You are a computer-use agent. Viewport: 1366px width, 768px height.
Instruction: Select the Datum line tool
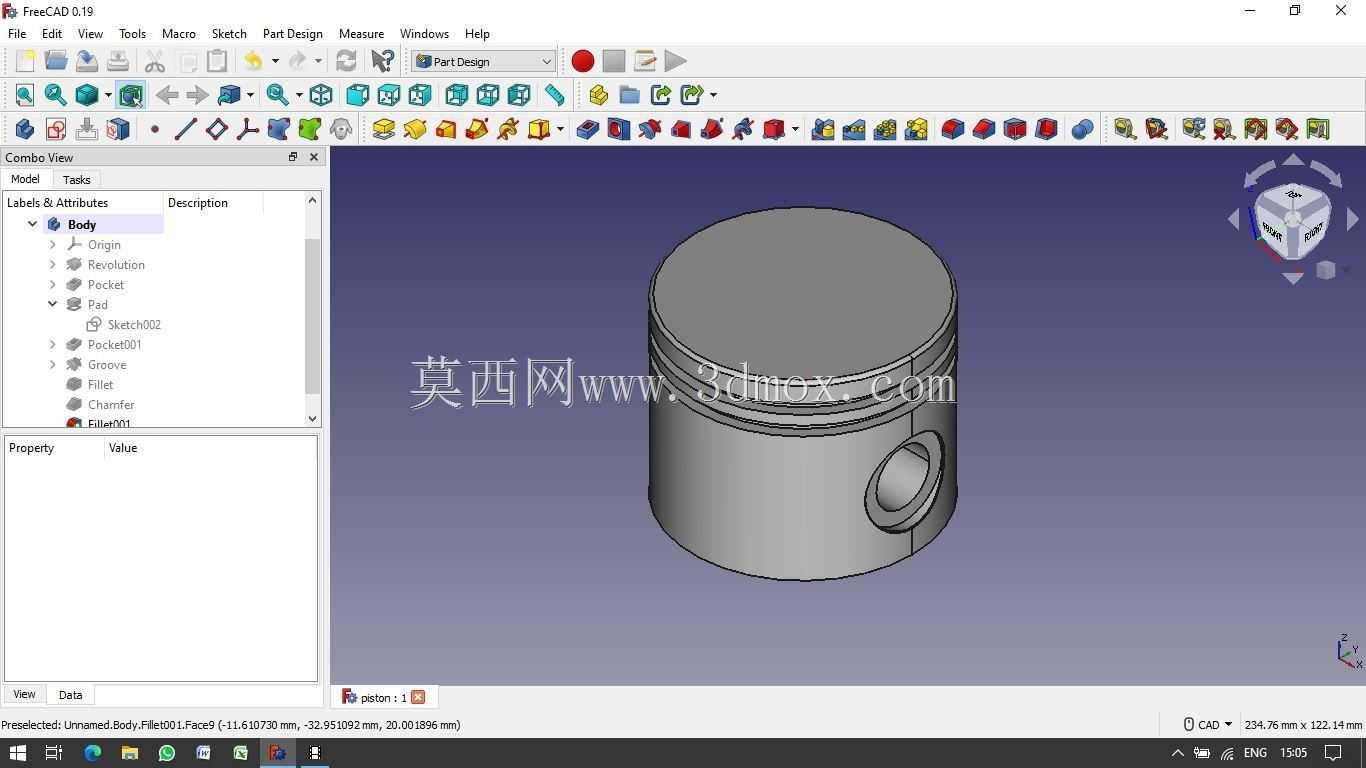tap(185, 129)
